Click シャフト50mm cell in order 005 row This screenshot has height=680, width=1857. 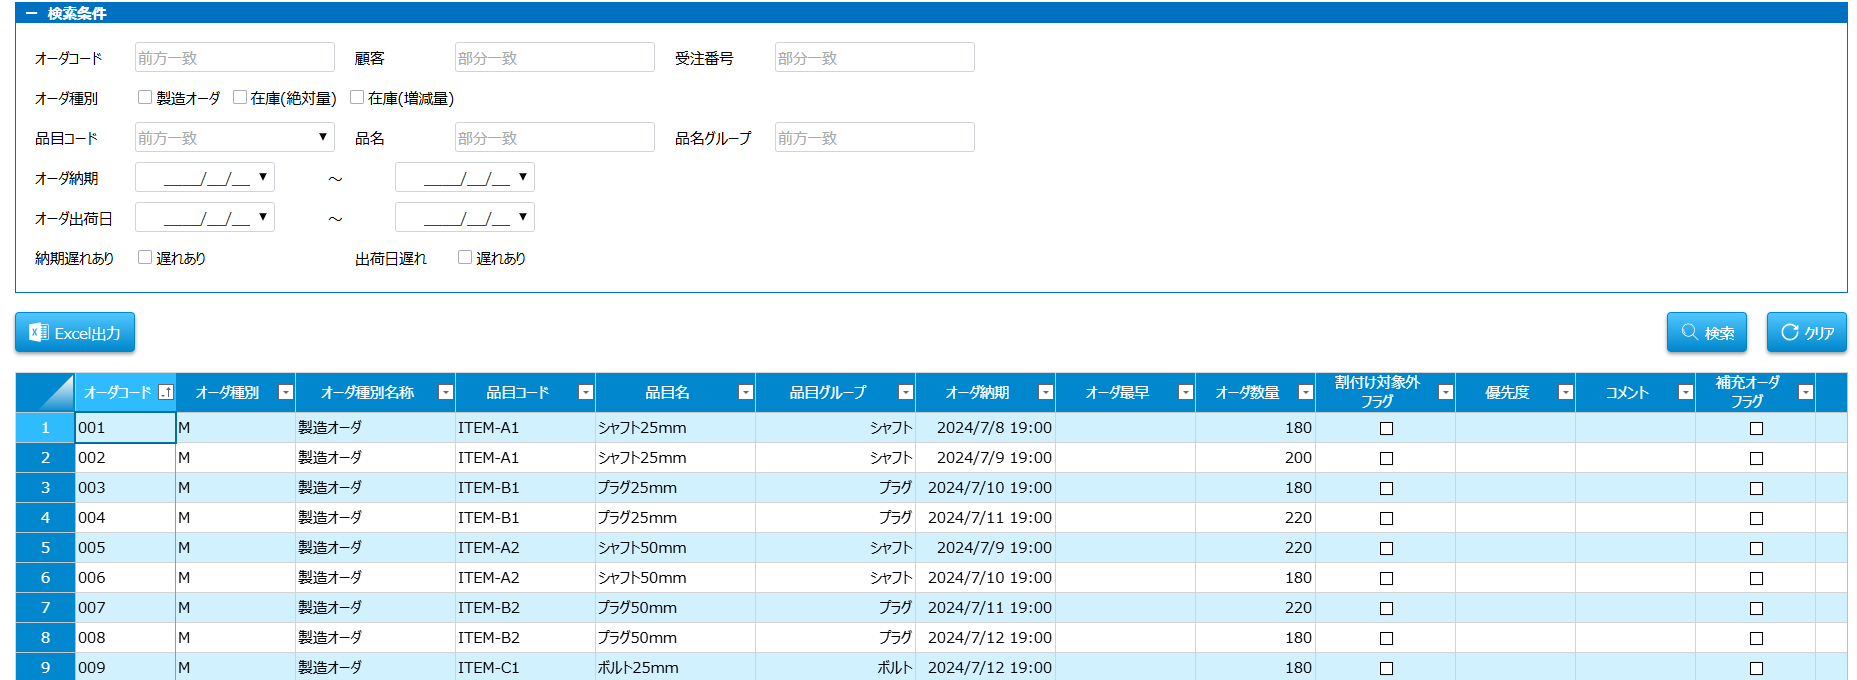click(x=675, y=547)
